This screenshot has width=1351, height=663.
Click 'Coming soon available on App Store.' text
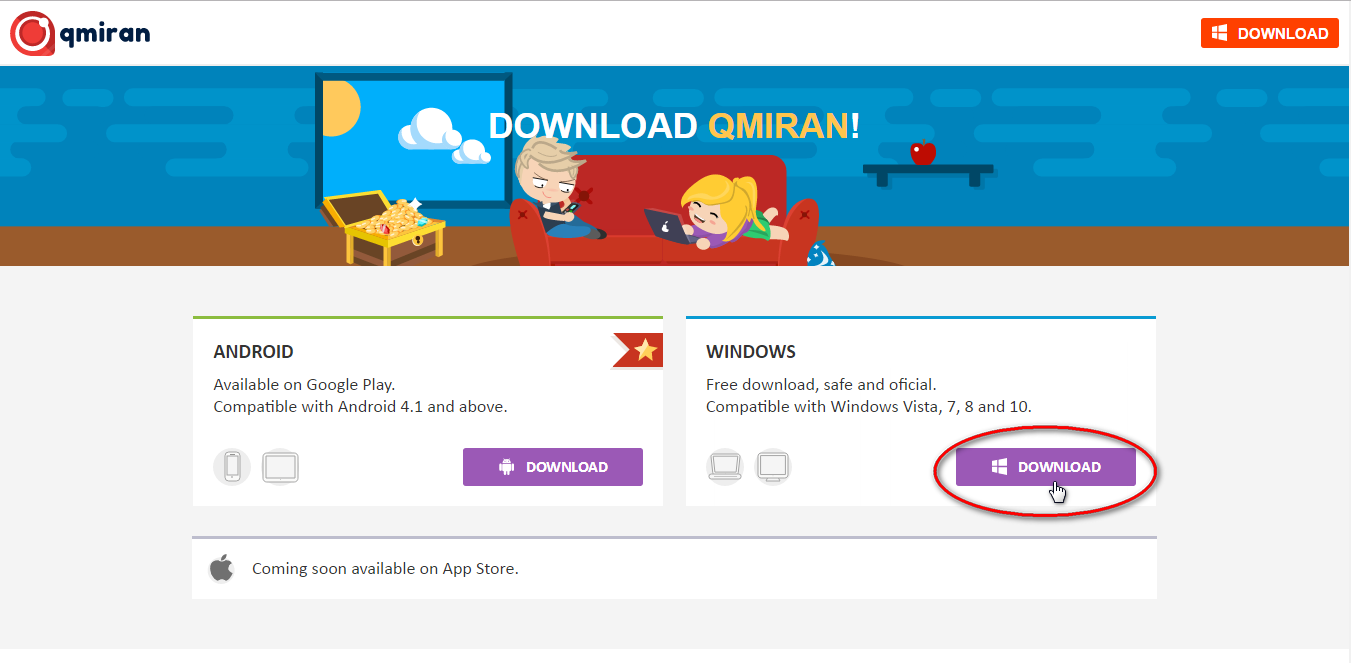pyautogui.click(x=385, y=568)
